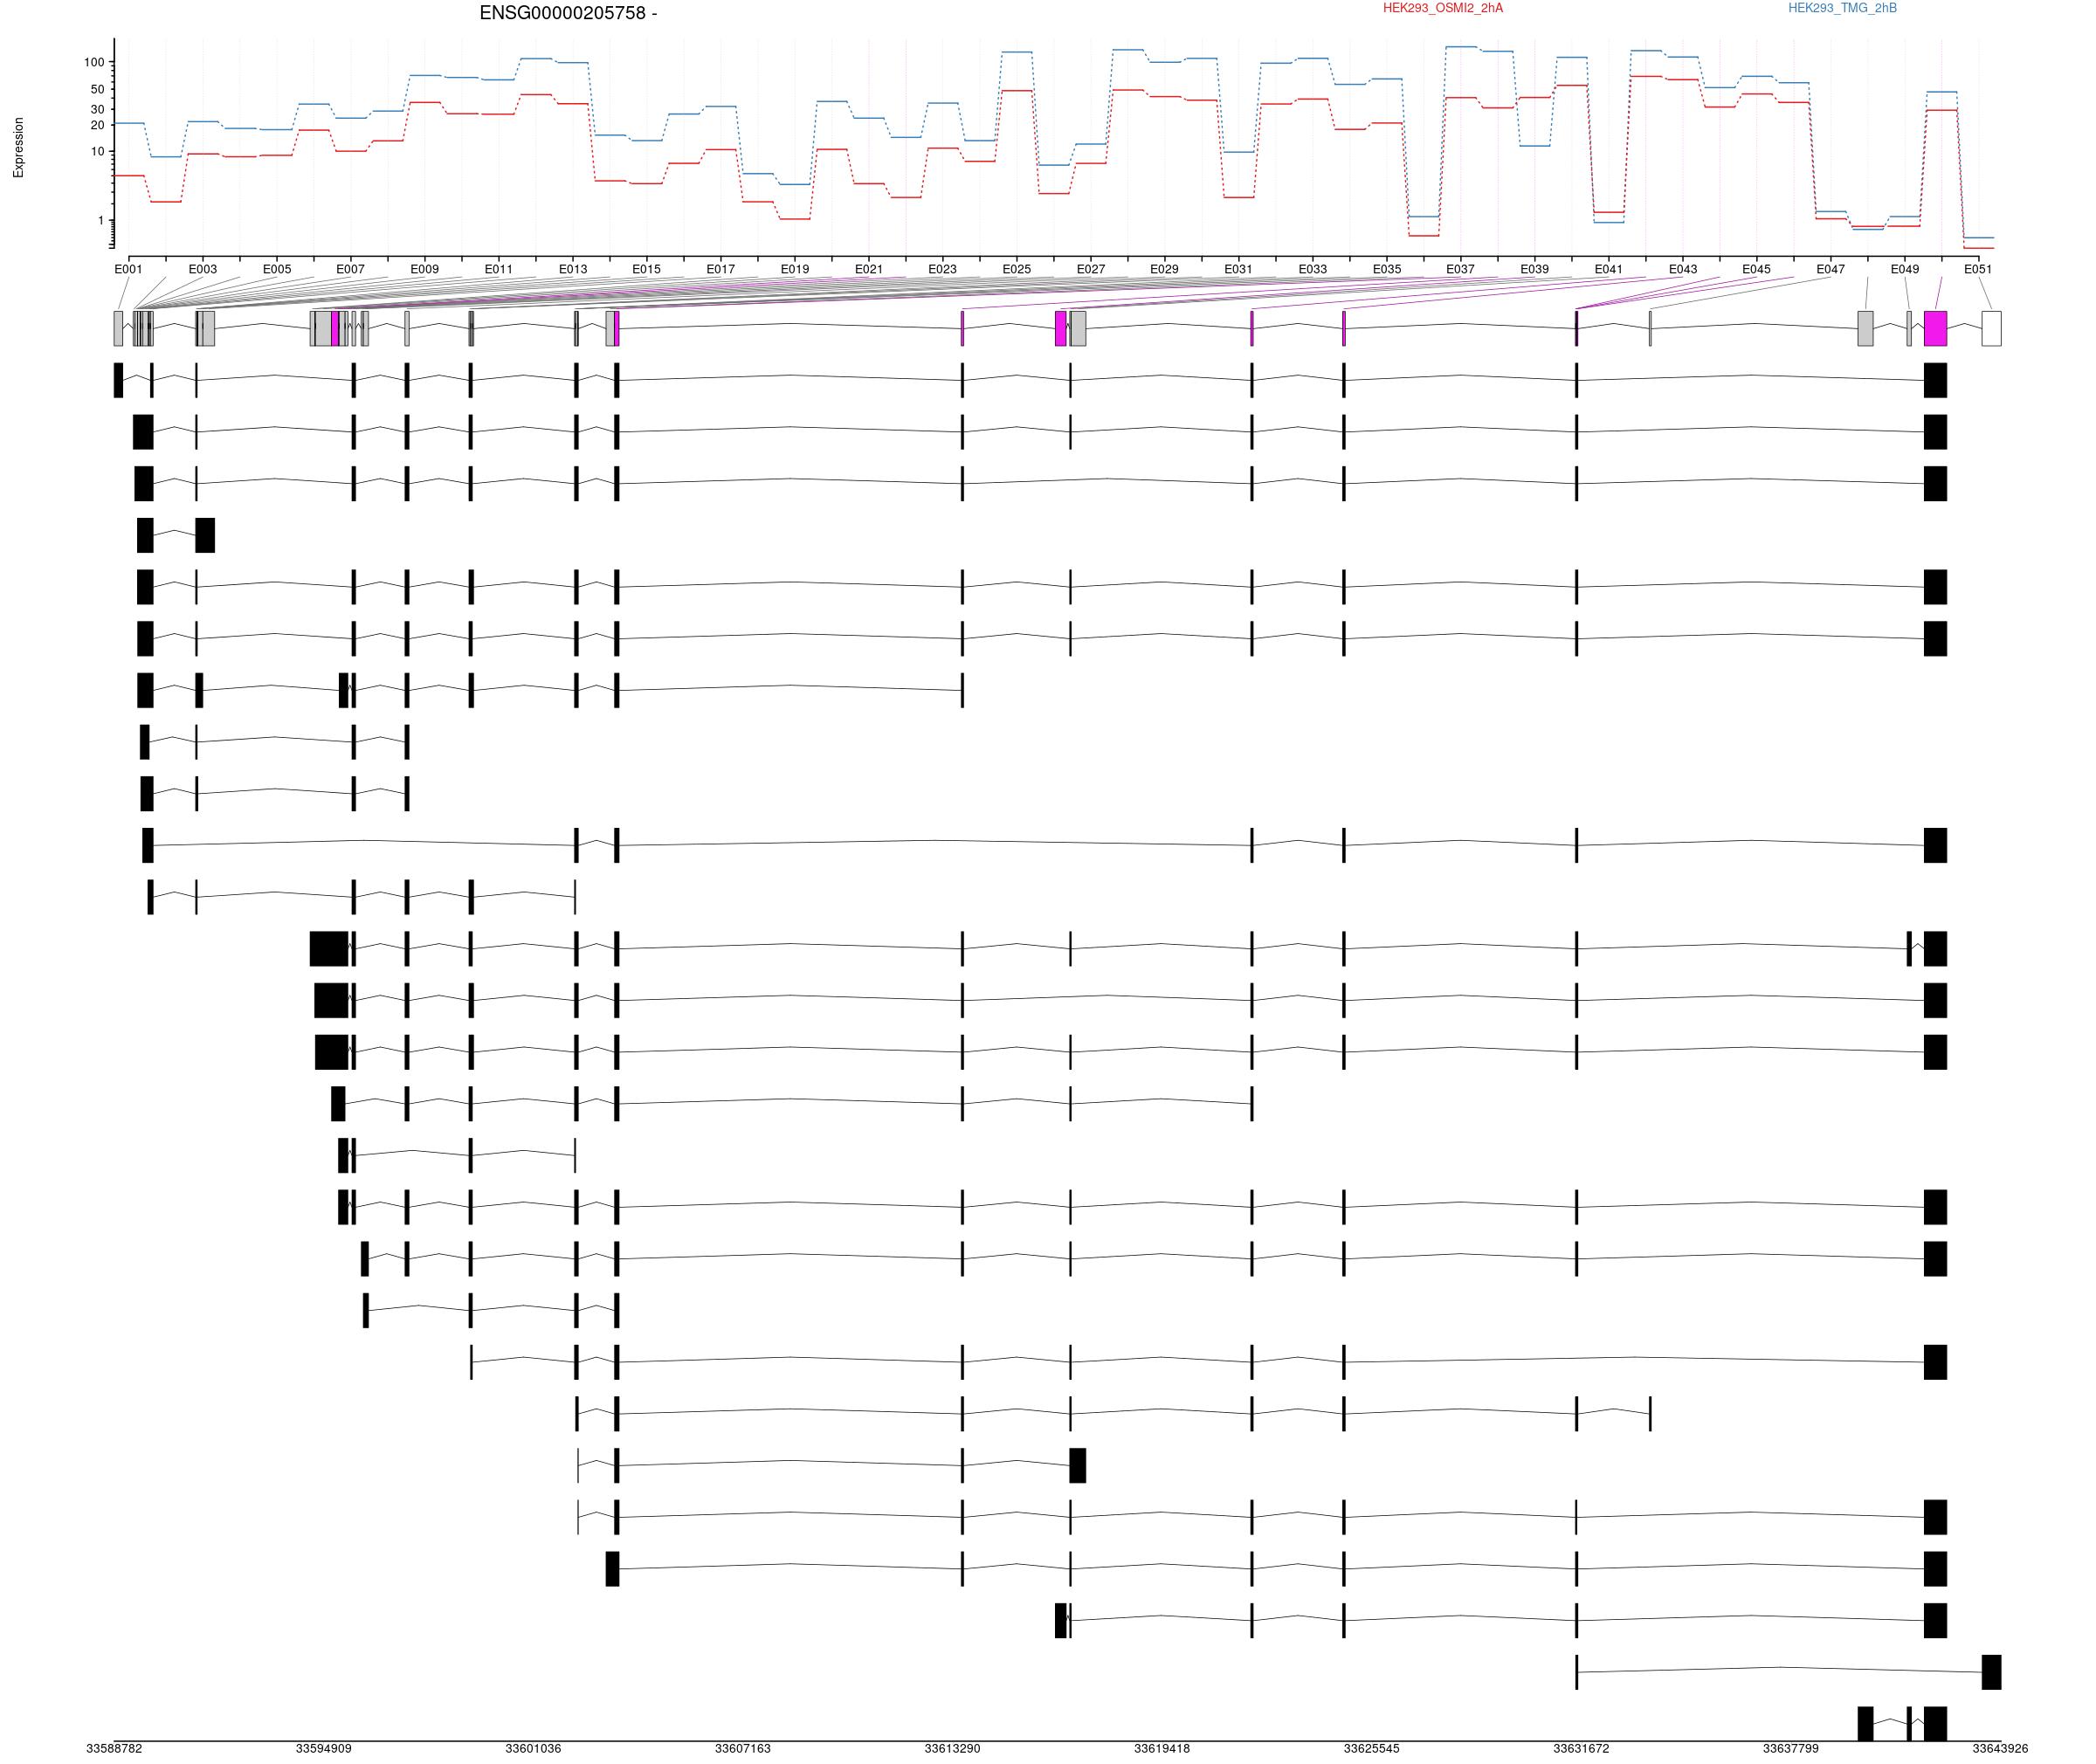Screen dimensions: 2096x1764
Task: Click the white exon box in the gene model
Action: 1991,329
